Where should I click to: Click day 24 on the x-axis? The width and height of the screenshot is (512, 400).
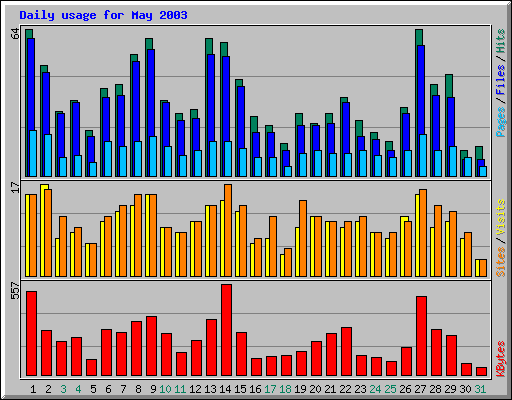tap(375, 389)
